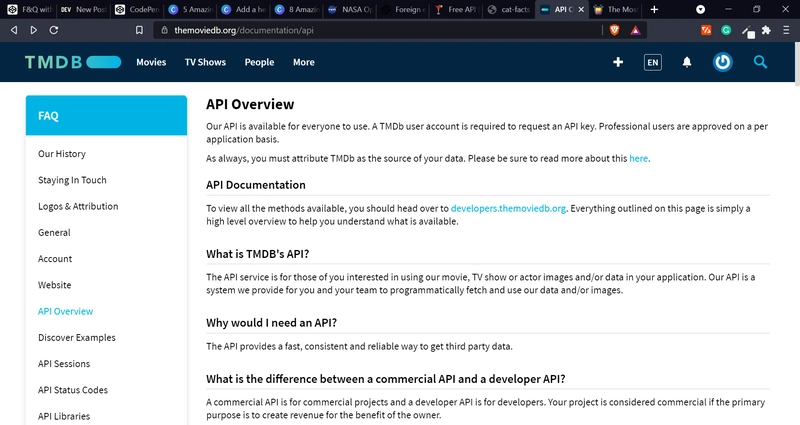800x425 pixels.
Task: Switch to the 8 Amazin tab
Action: [x=296, y=9]
